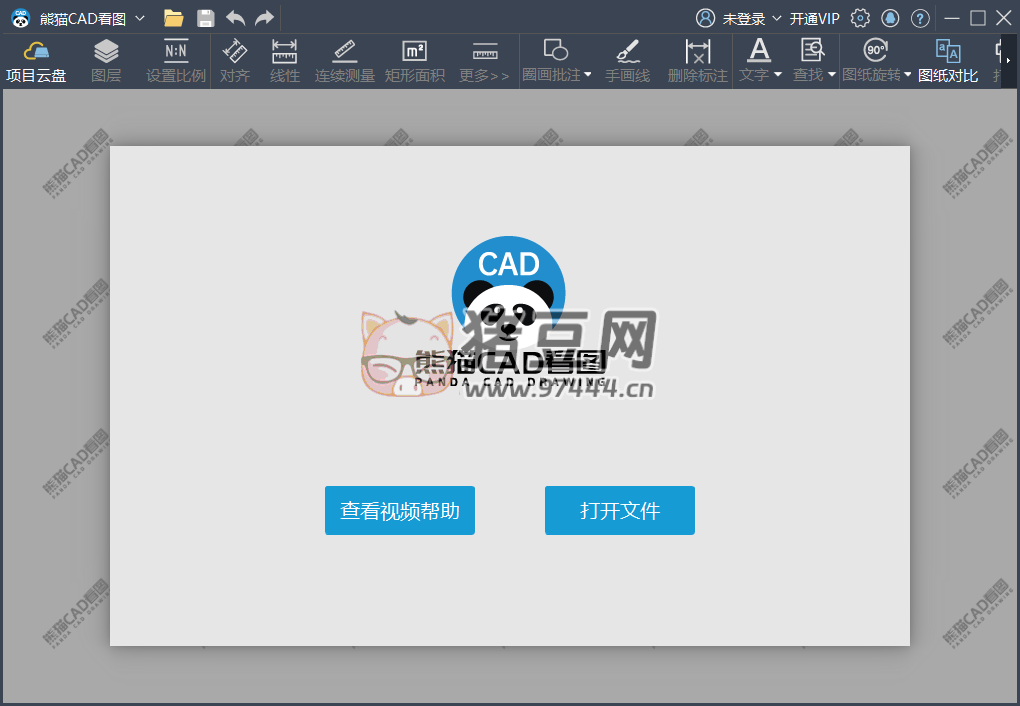
Task: Click the 查看视频帮助 button
Action: point(400,511)
